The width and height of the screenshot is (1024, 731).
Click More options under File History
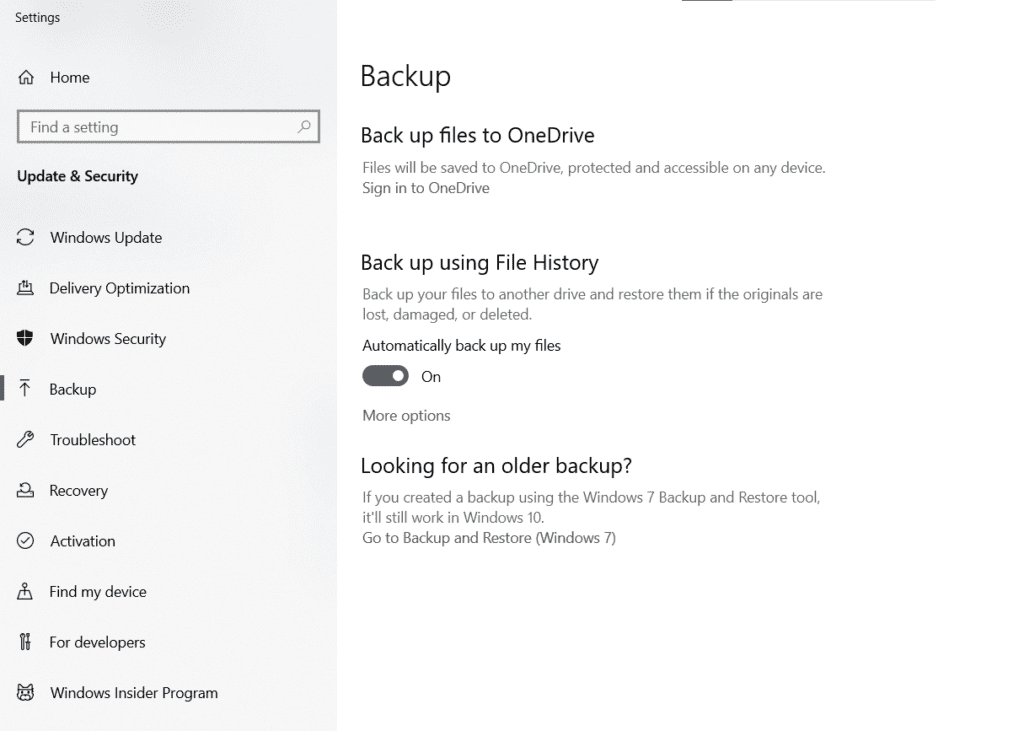pyautogui.click(x=406, y=415)
